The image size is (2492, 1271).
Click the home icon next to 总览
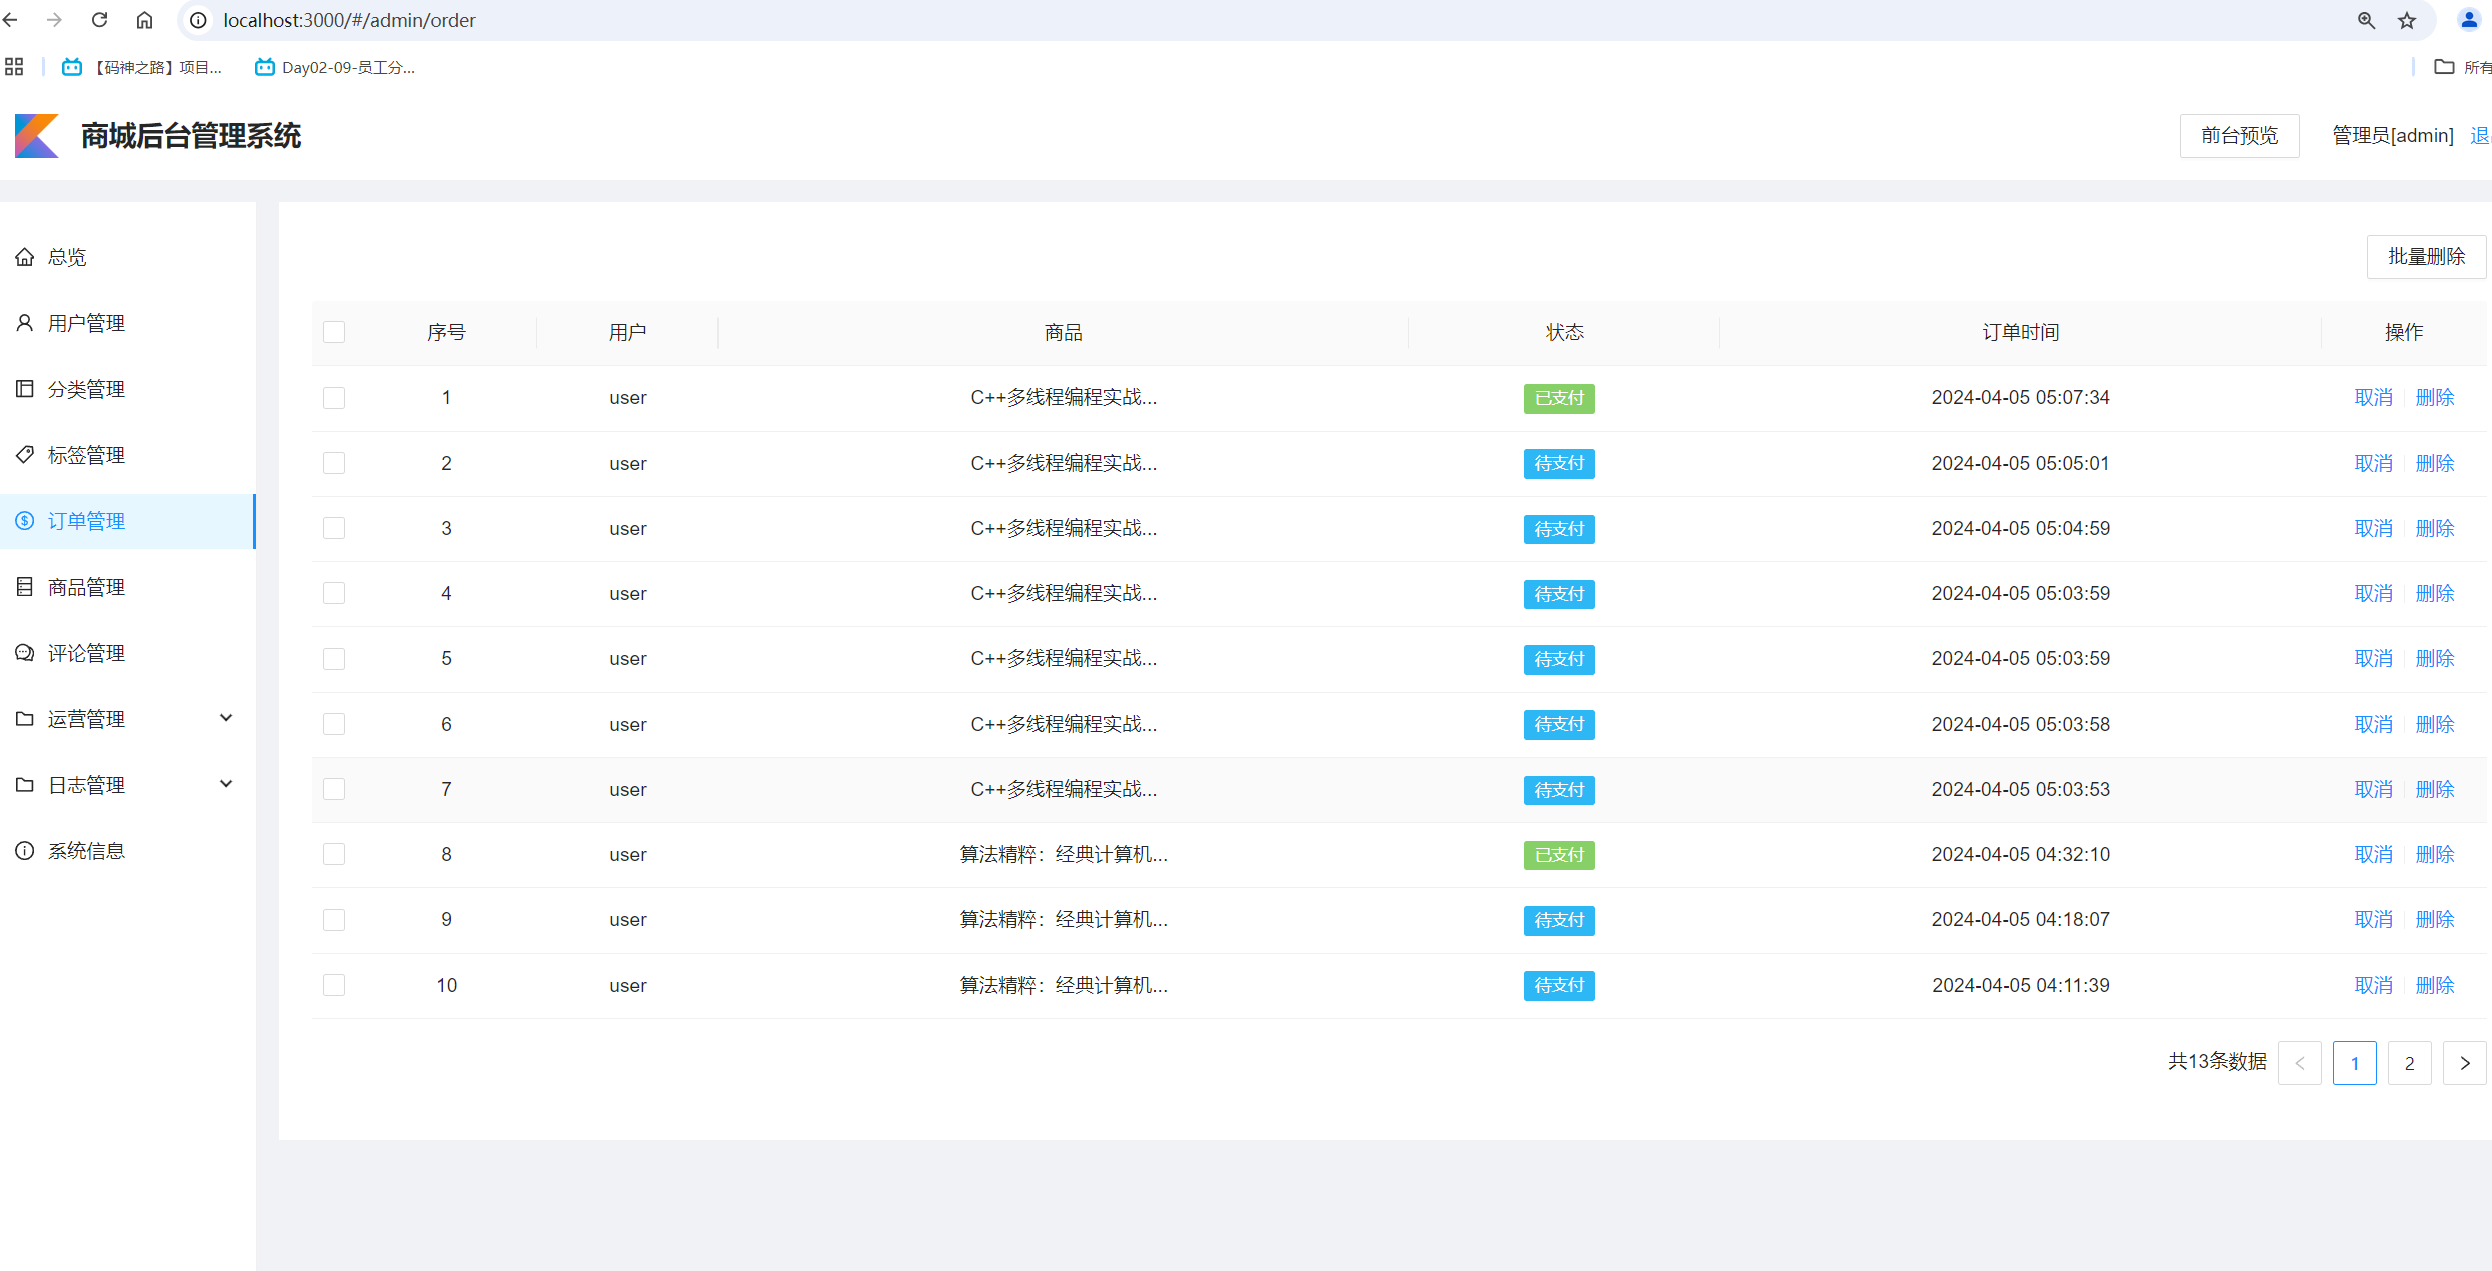pyautogui.click(x=25, y=257)
